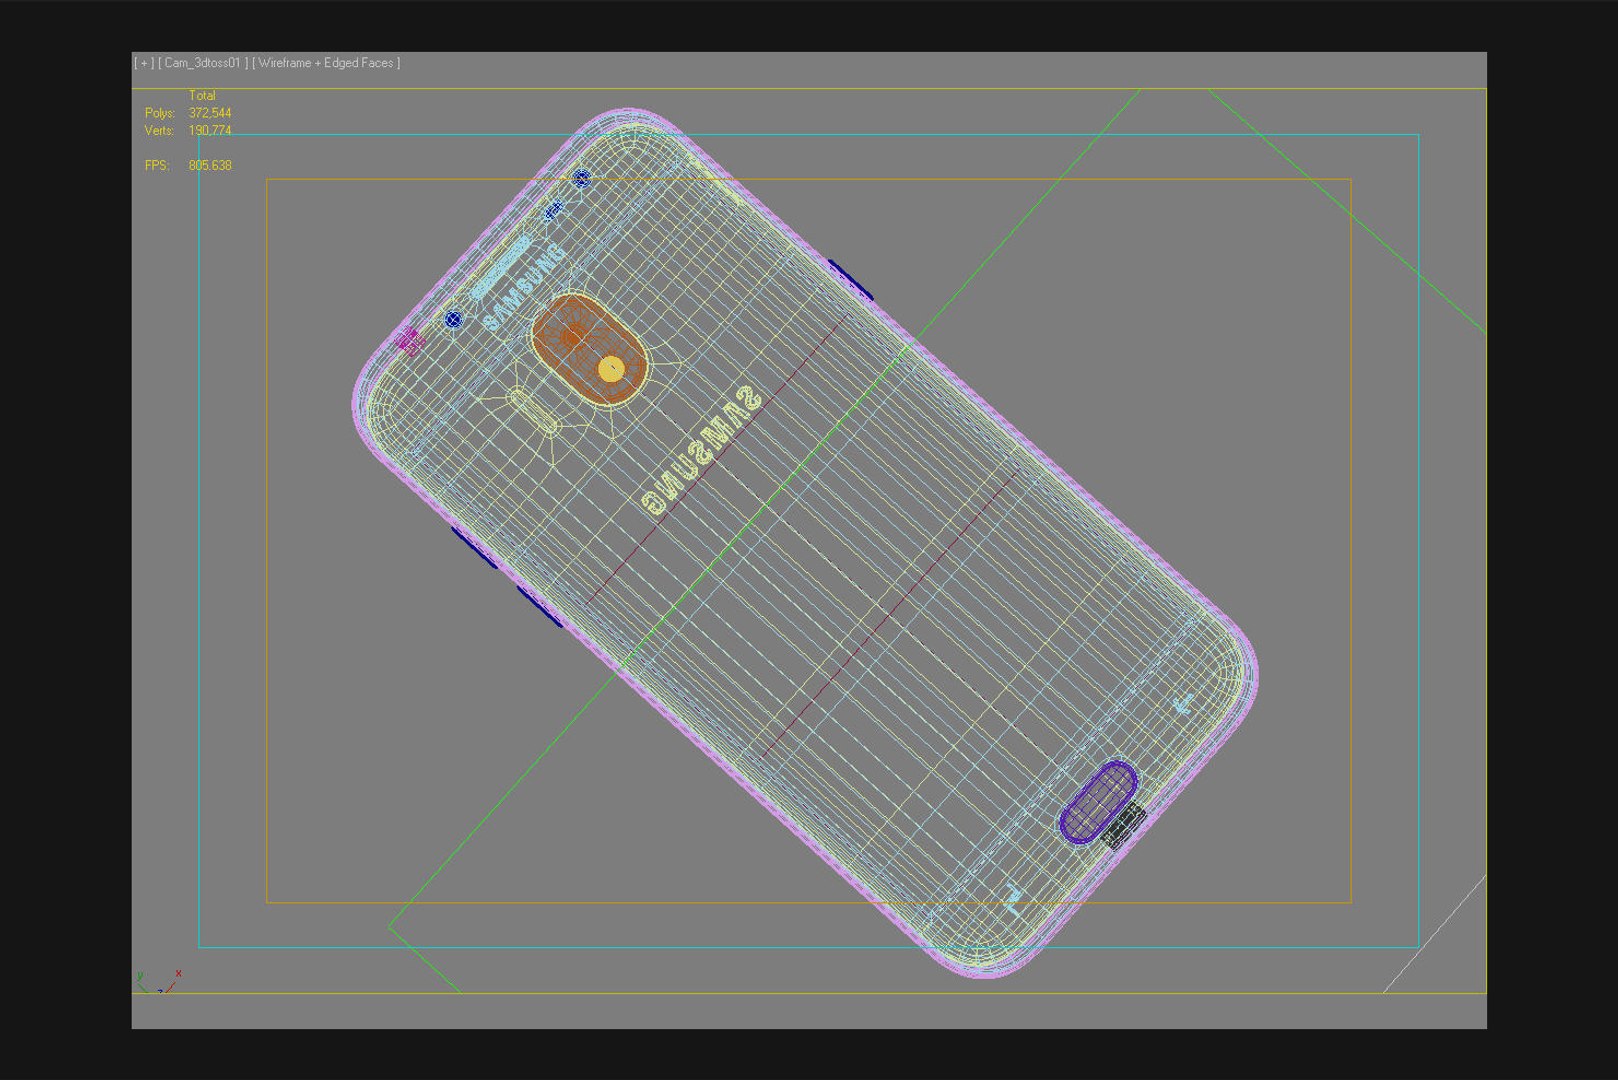This screenshot has width=1618, height=1080.
Task: Open the Cam_3dtoss01 camera view menu
Action: coord(203,63)
